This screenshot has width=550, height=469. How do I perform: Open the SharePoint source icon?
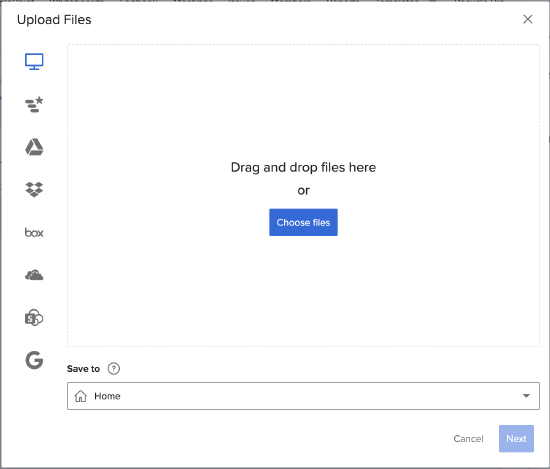(x=34, y=317)
